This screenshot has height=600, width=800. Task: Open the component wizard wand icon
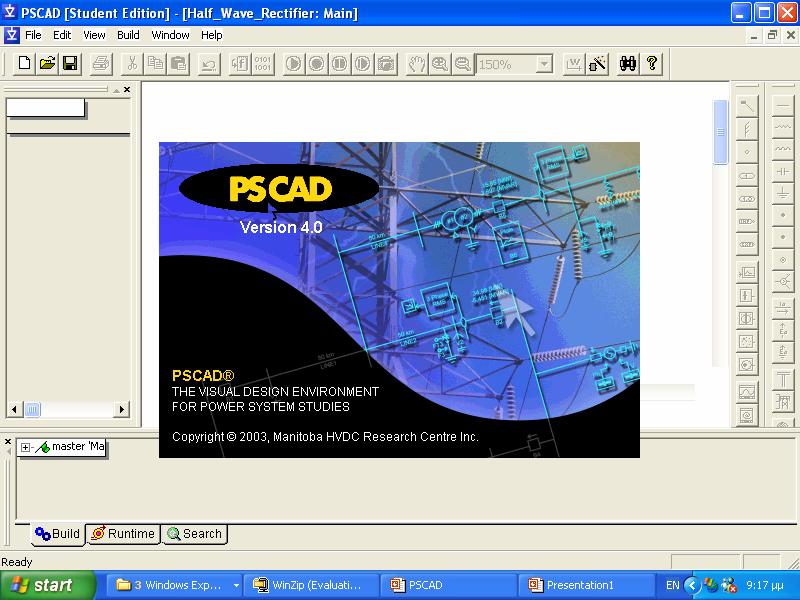pyautogui.click(x=597, y=64)
